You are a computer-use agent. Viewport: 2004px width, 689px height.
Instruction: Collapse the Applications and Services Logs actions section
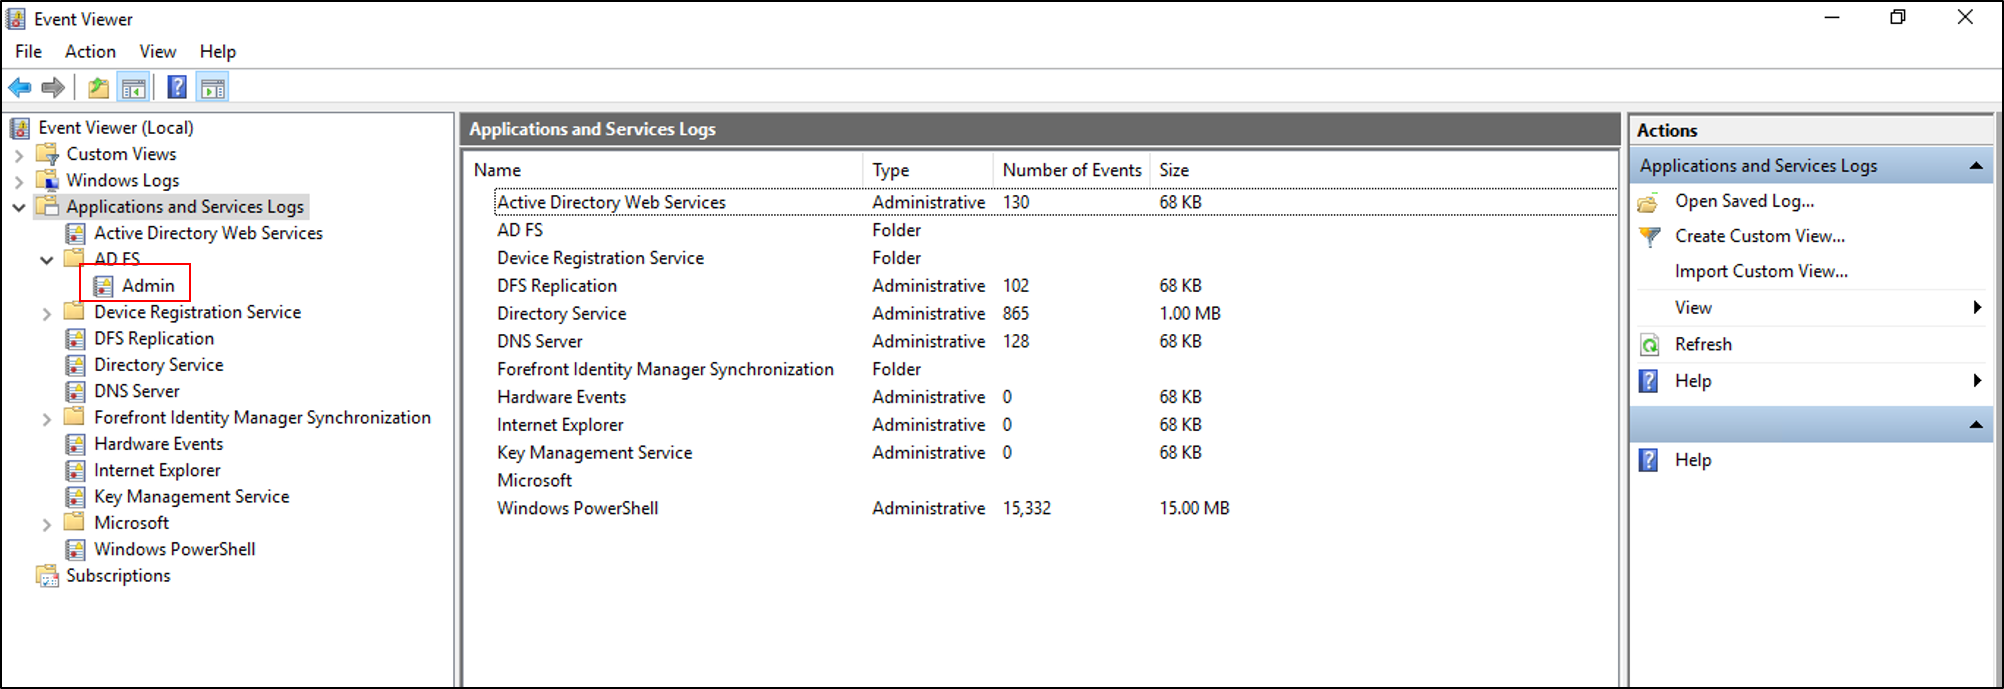[1976, 166]
